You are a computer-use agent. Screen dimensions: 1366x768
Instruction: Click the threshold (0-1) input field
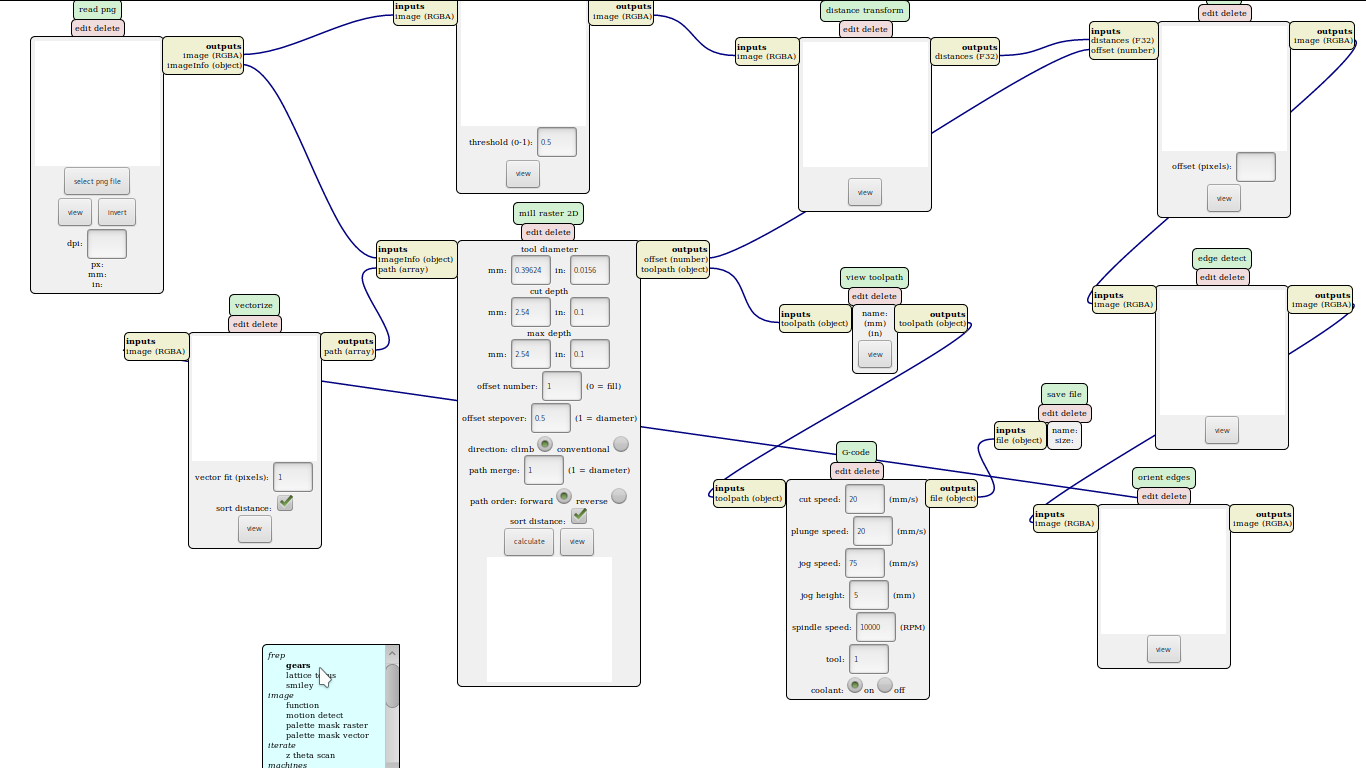(557, 142)
